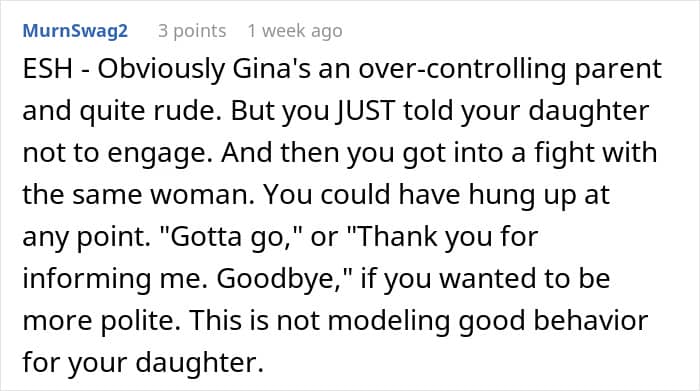700x391 pixels.
Task: Click the 1 week ago timestamp
Action: pos(295,31)
